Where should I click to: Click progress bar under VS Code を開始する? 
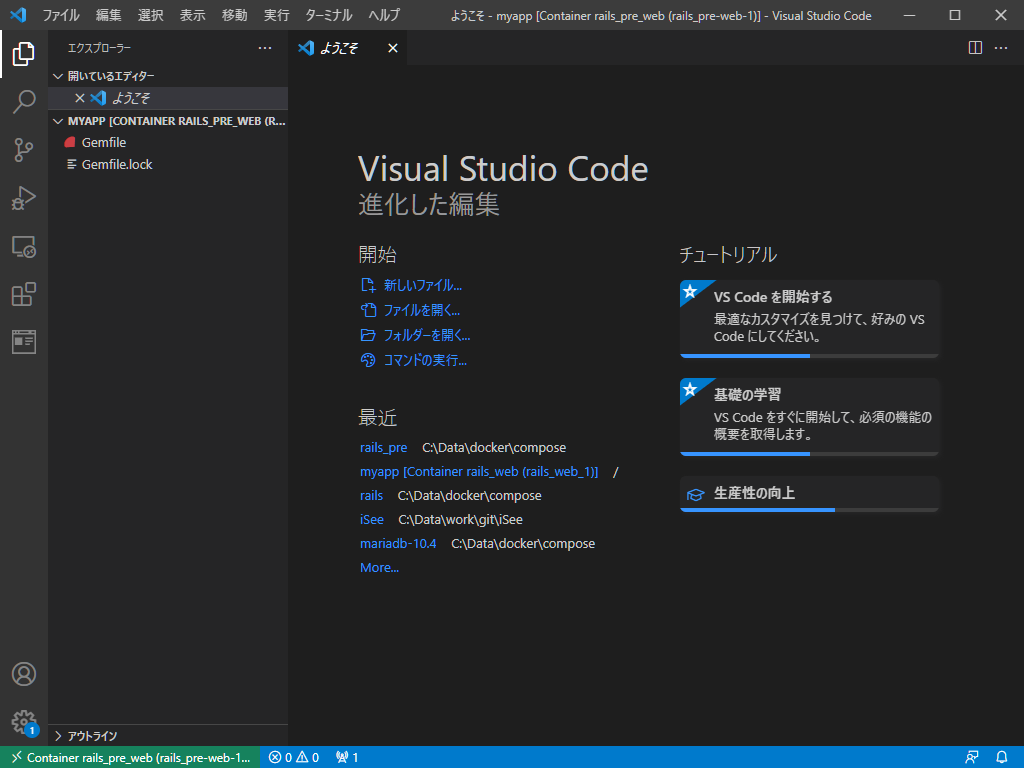coord(809,356)
